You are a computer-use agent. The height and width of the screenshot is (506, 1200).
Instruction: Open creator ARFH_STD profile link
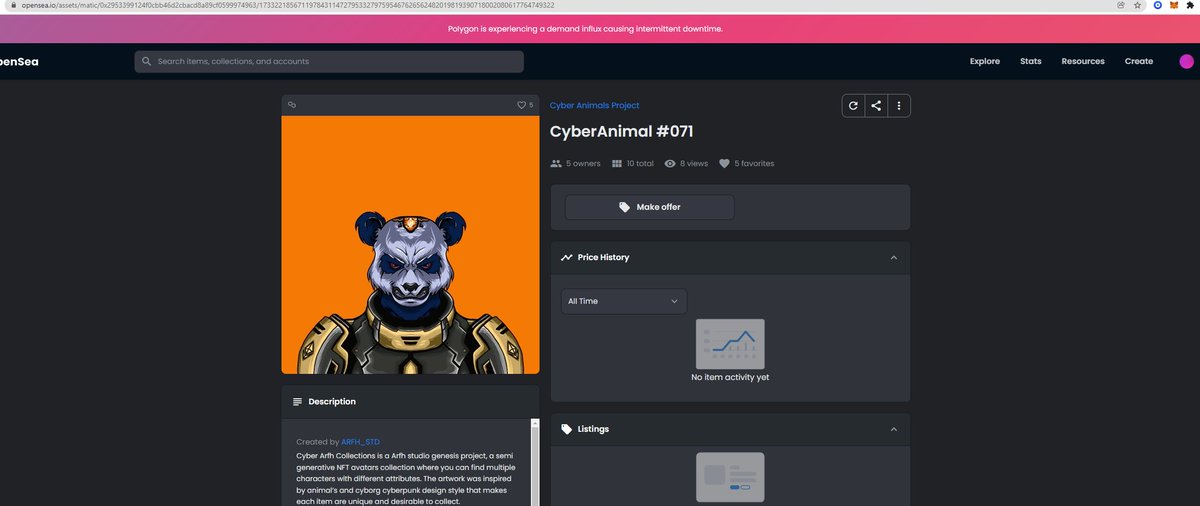coord(360,441)
